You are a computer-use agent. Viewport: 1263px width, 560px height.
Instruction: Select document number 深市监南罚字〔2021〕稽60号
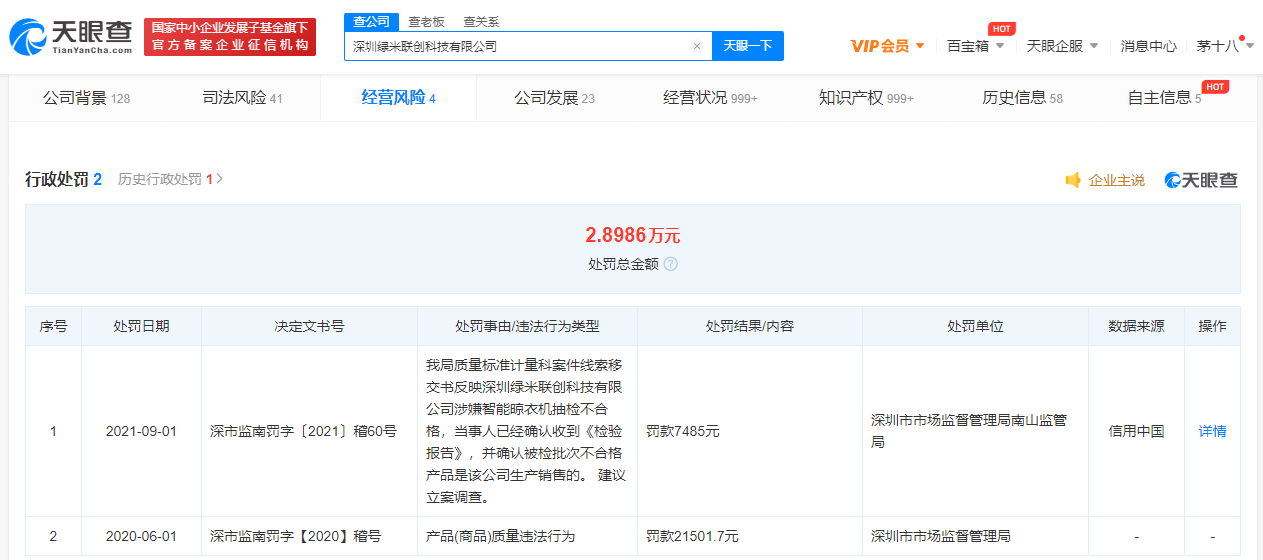(x=303, y=431)
